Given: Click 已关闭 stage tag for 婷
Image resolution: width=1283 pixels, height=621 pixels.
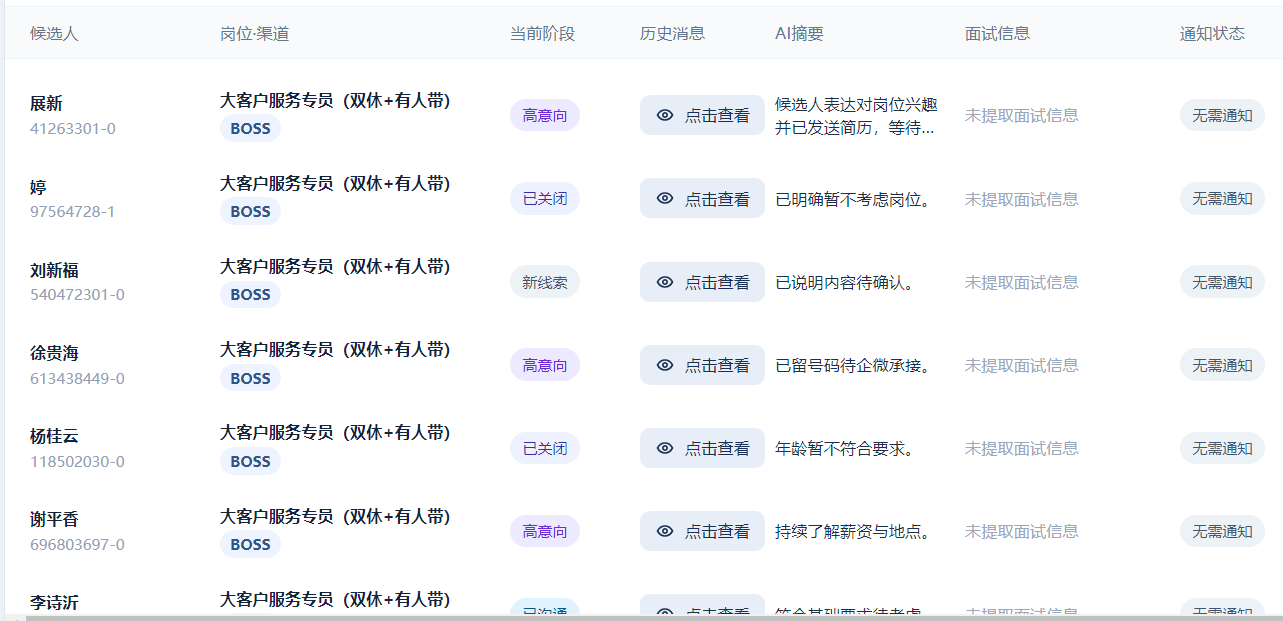Looking at the screenshot, I should (545, 198).
